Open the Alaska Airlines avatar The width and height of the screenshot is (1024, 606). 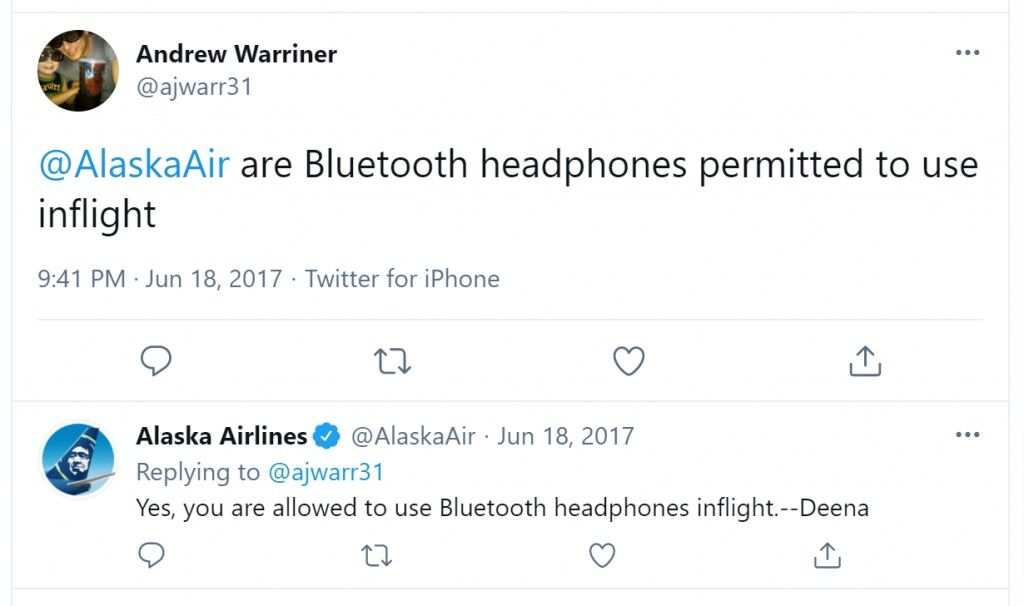pos(78,460)
